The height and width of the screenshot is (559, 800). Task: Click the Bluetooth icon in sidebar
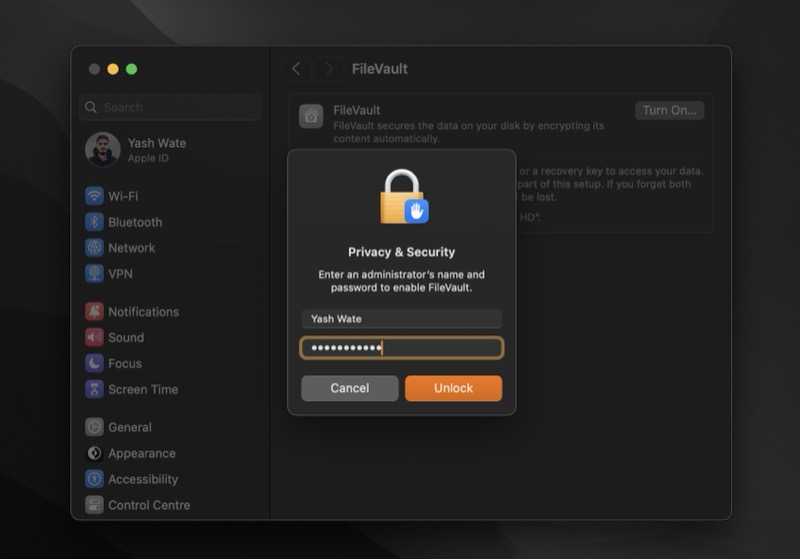pyautogui.click(x=94, y=222)
